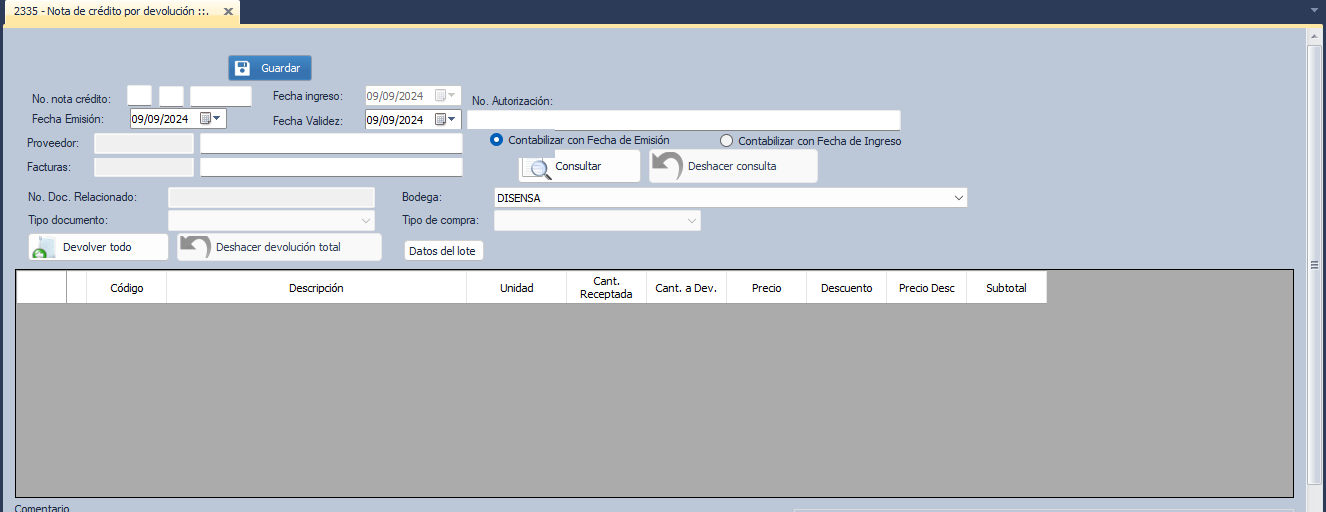Click the Consultar magnifier icon
The image size is (1326, 512).
(539, 167)
